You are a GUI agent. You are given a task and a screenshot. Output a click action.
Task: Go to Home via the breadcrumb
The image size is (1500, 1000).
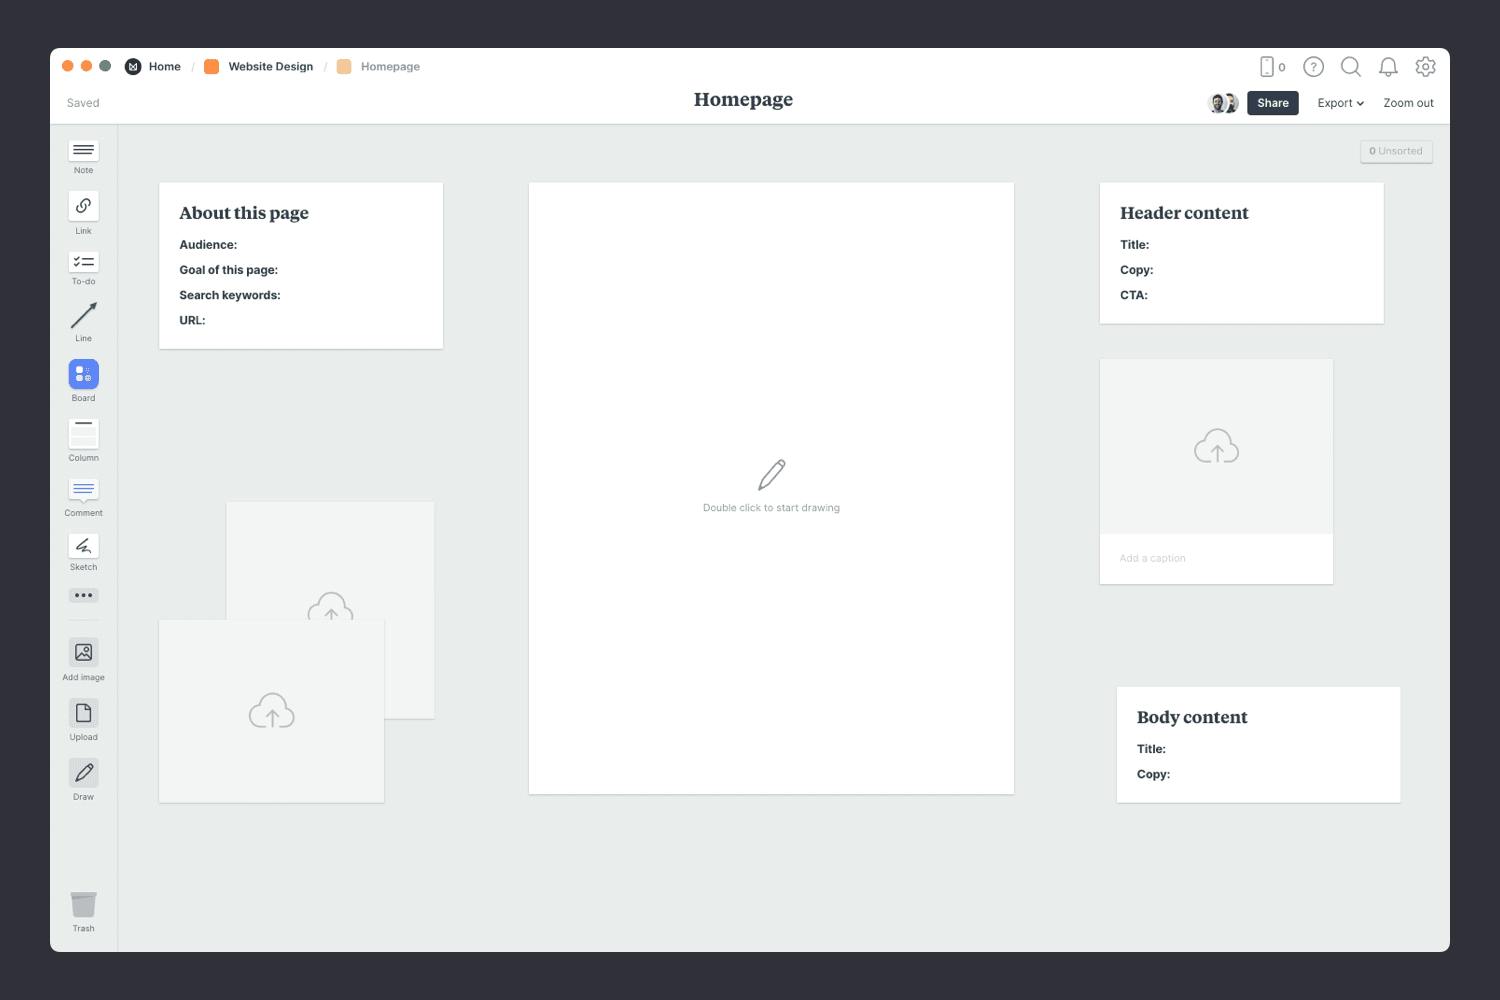pyautogui.click(x=164, y=66)
